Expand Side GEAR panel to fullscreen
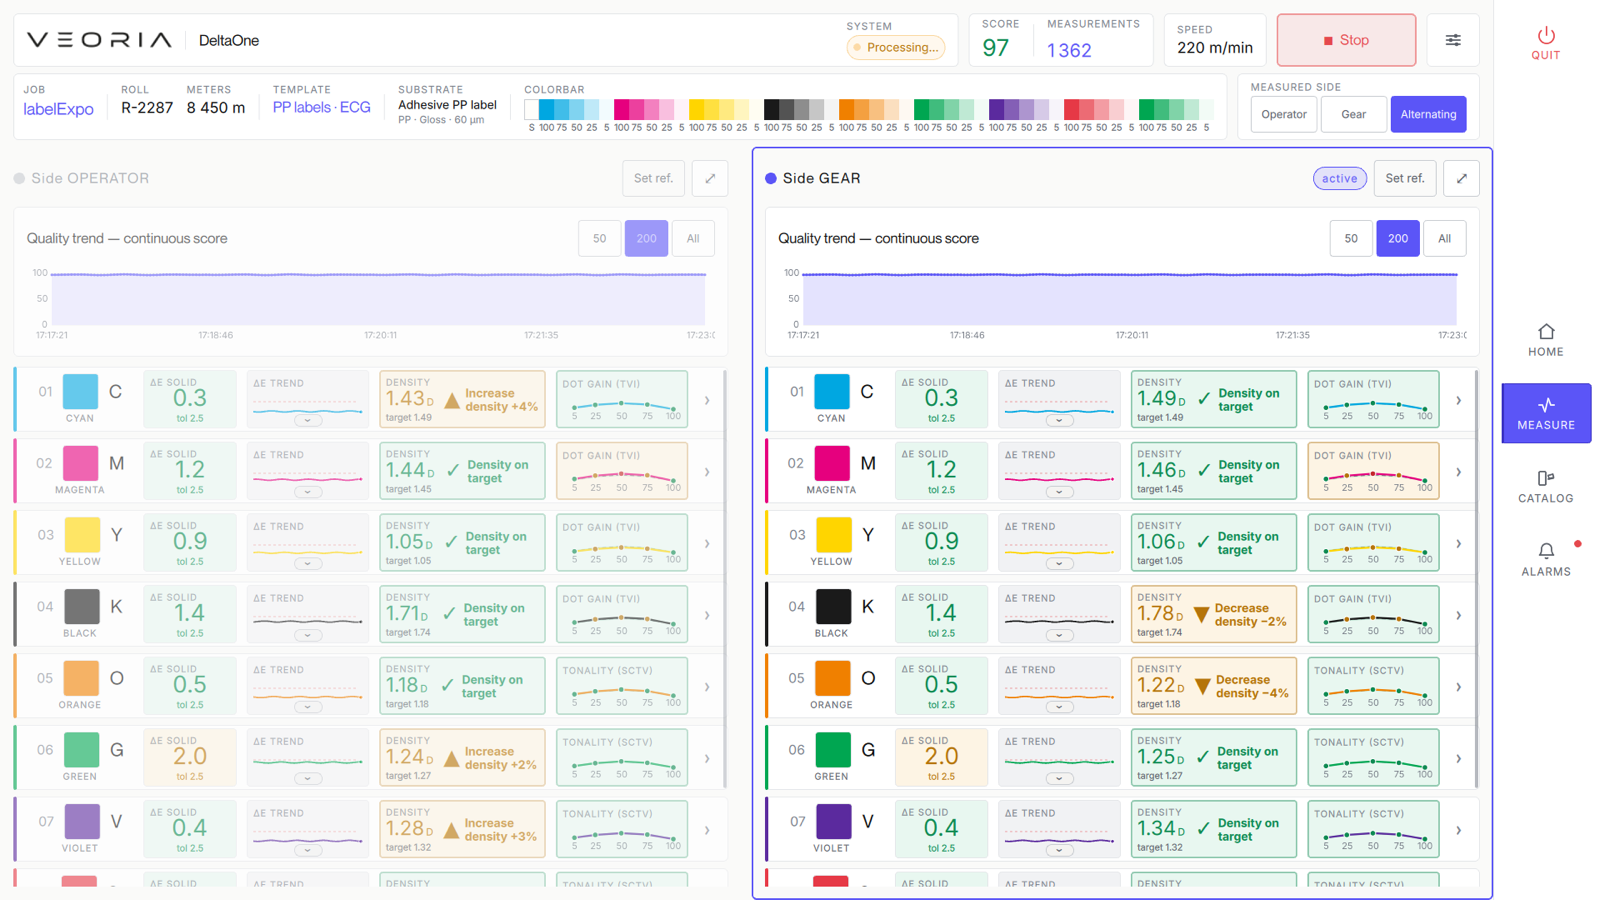 click(x=1462, y=178)
